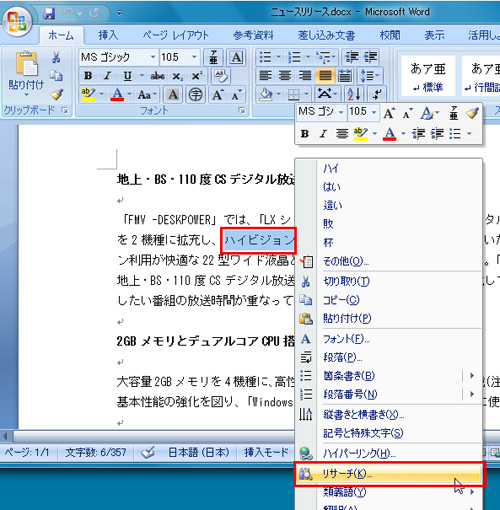Click enclosed character circle icon
Image resolution: width=500 pixels, height=510 pixels.
tap(195, 95)
